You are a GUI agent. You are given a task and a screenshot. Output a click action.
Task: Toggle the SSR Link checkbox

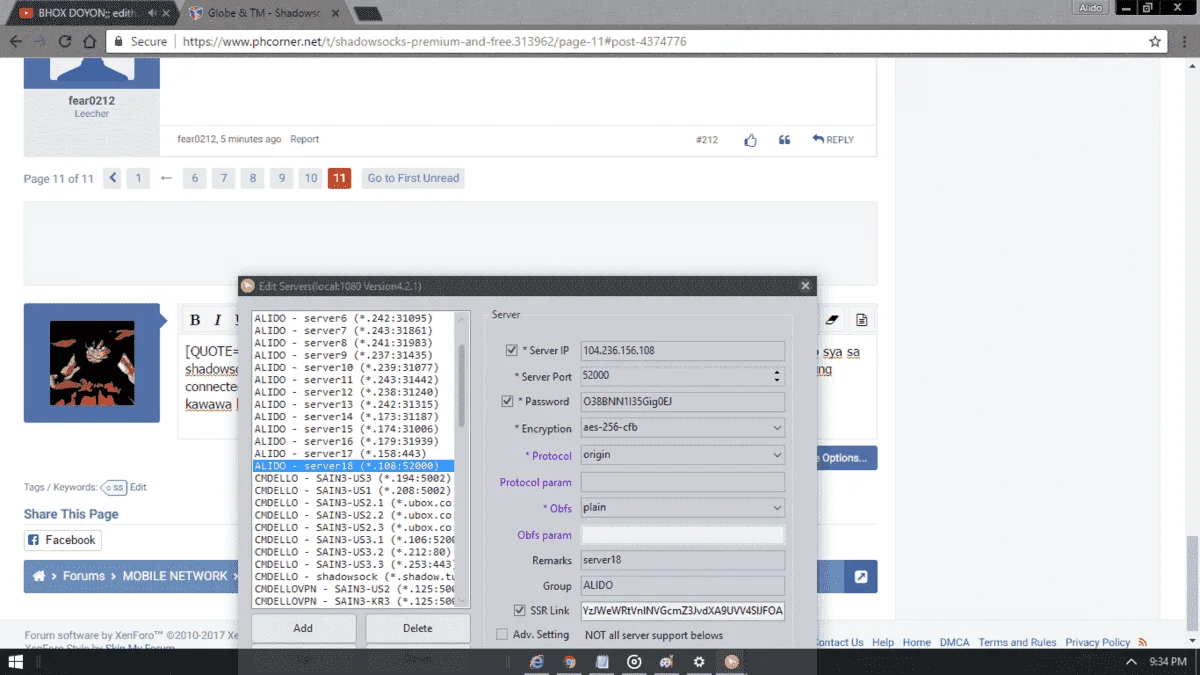click(x=519, y=610)
